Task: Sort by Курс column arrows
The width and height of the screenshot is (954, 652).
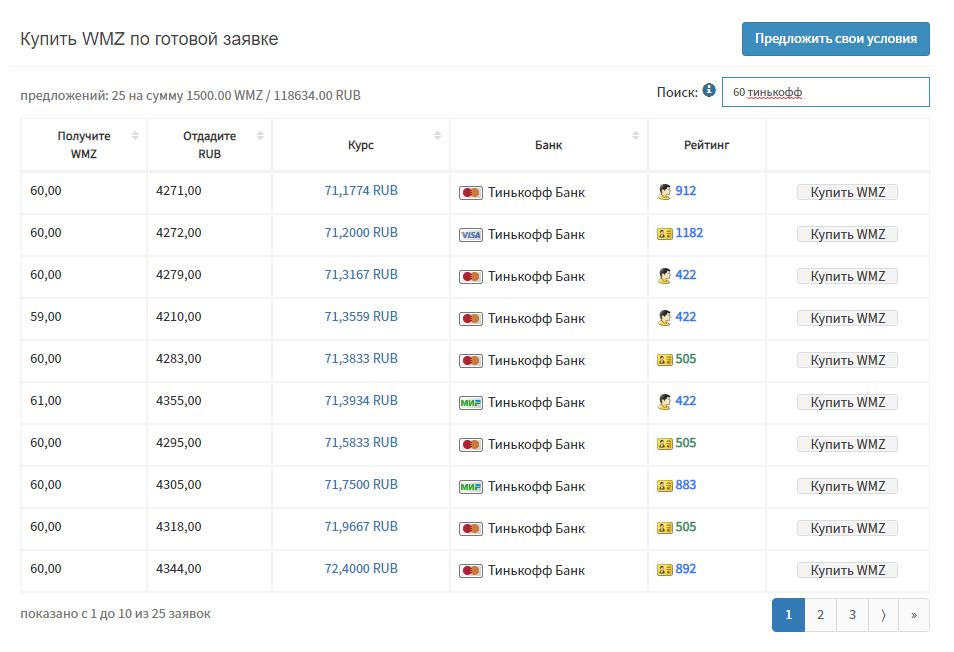Action: click(437, 136)
